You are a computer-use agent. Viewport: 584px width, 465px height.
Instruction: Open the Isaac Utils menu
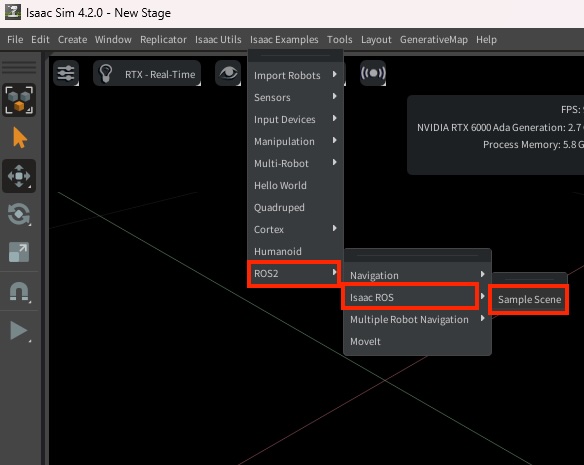coord(218,39)
